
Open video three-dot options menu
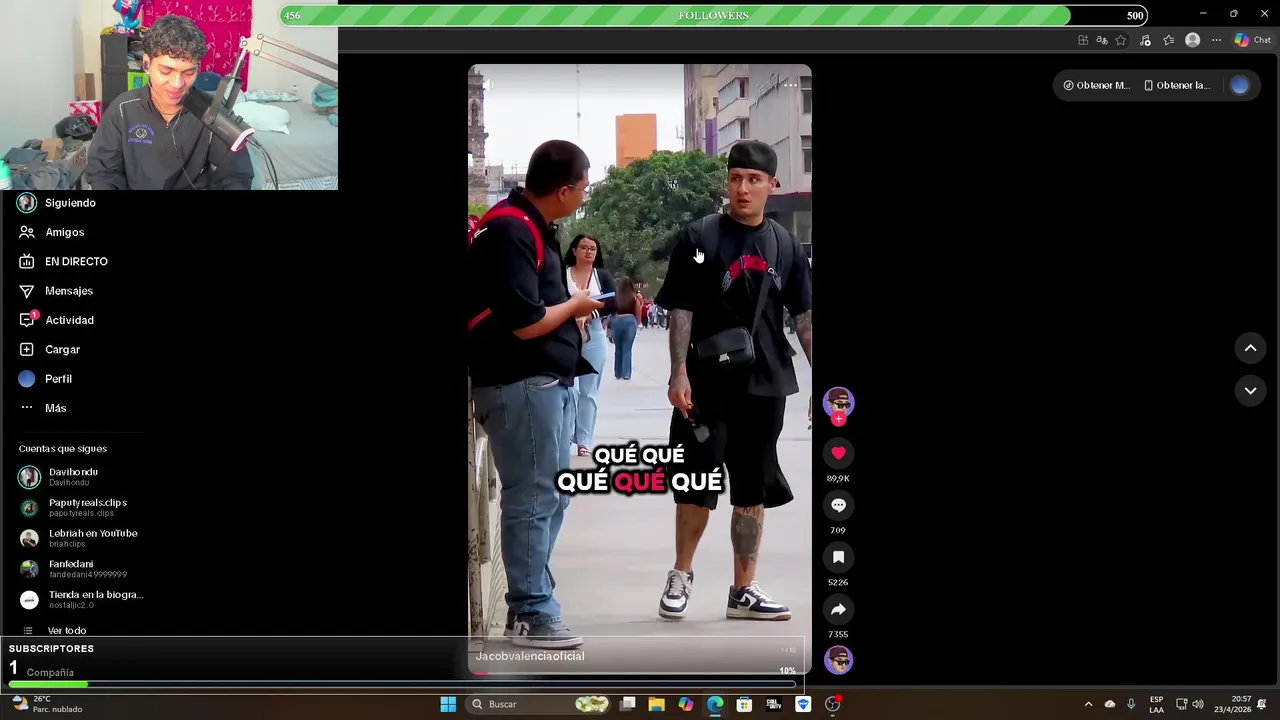(x=790, y=85)
